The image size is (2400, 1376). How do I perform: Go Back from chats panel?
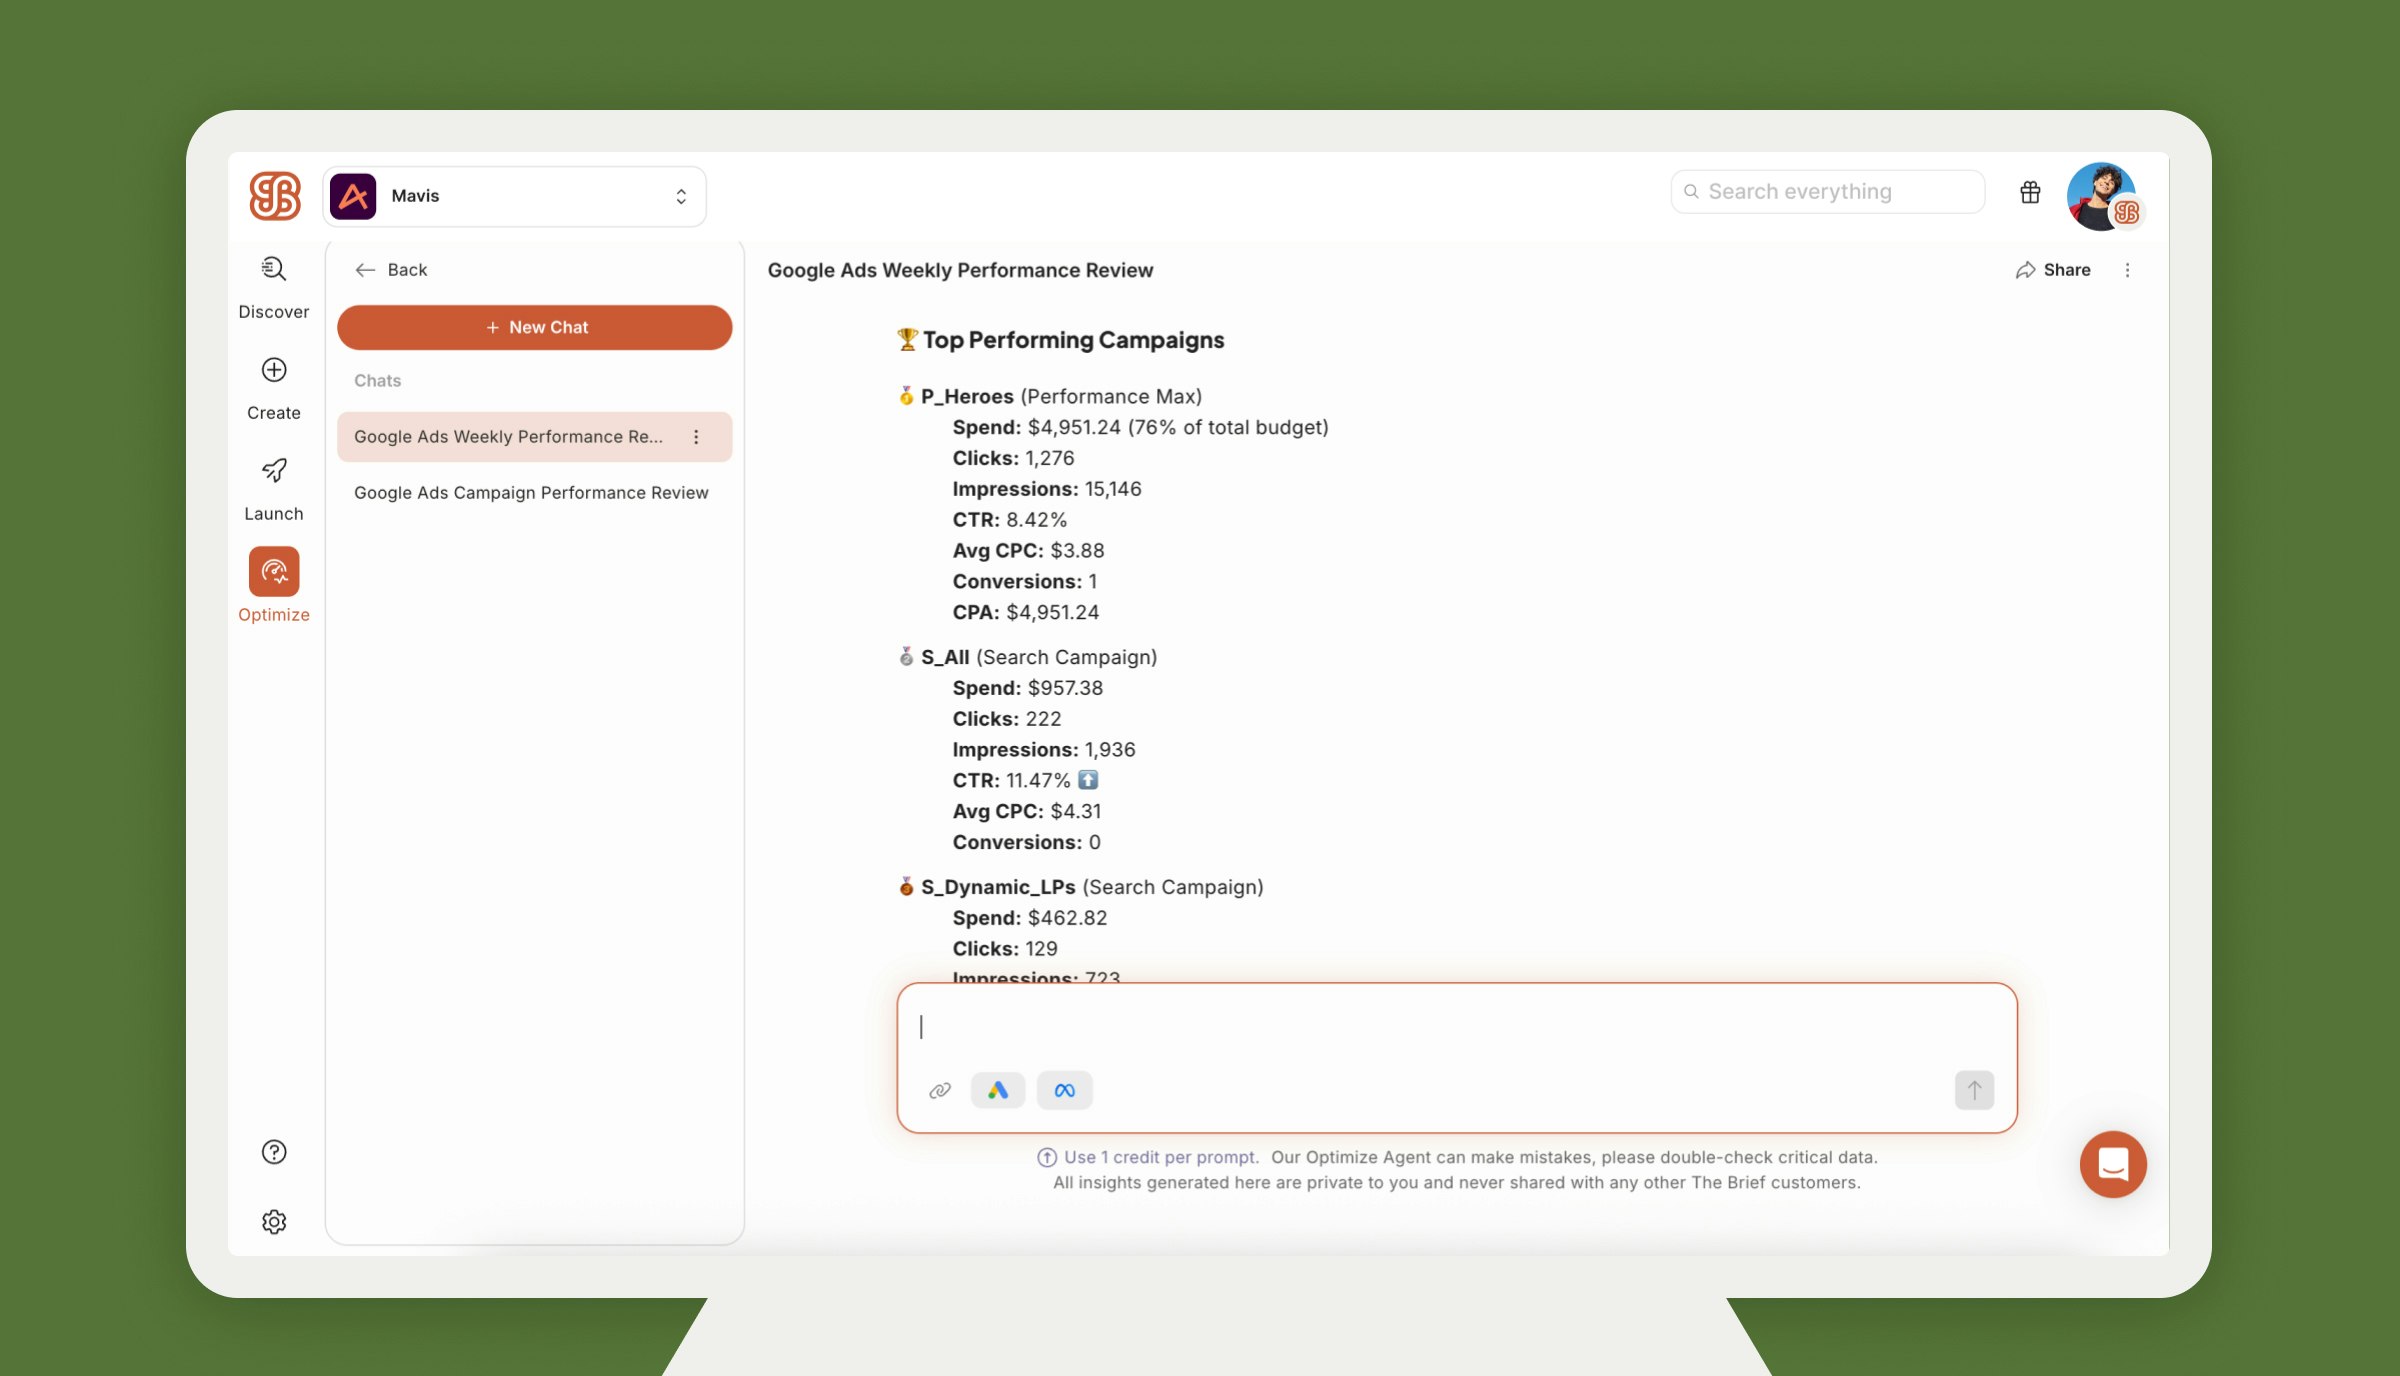point(391,270)
